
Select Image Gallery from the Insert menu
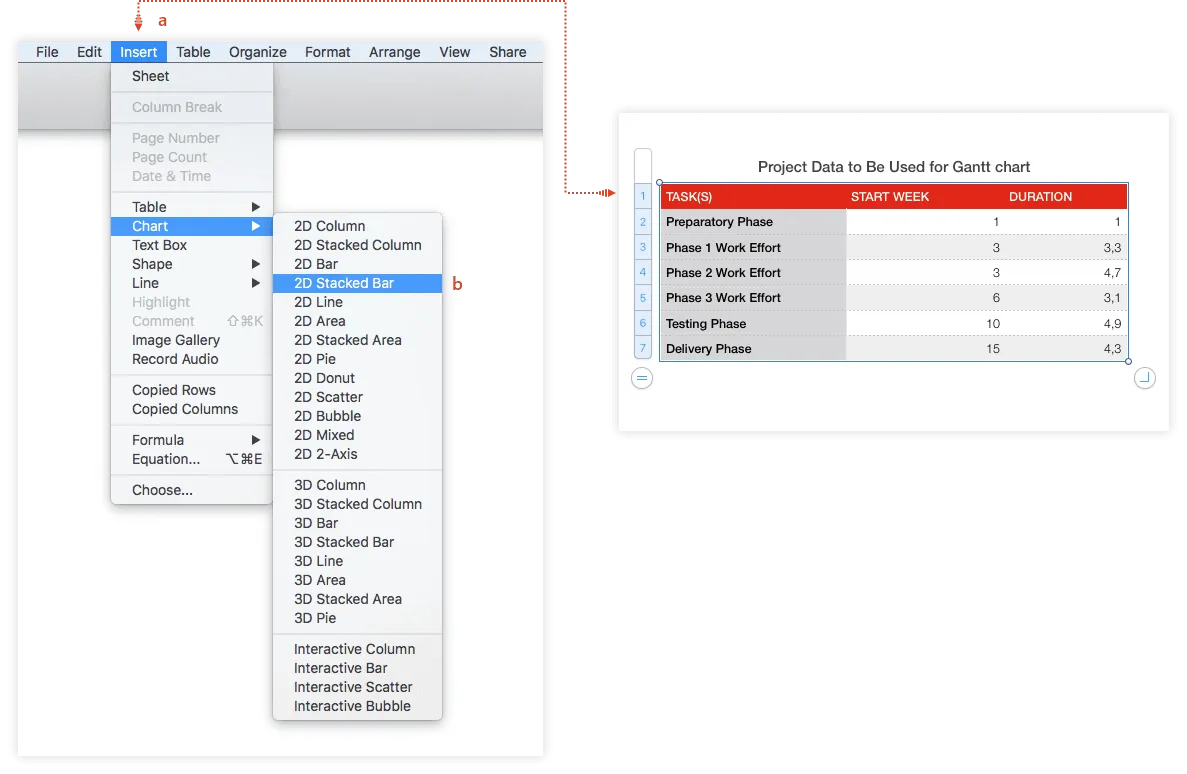(x=192, y=340)
